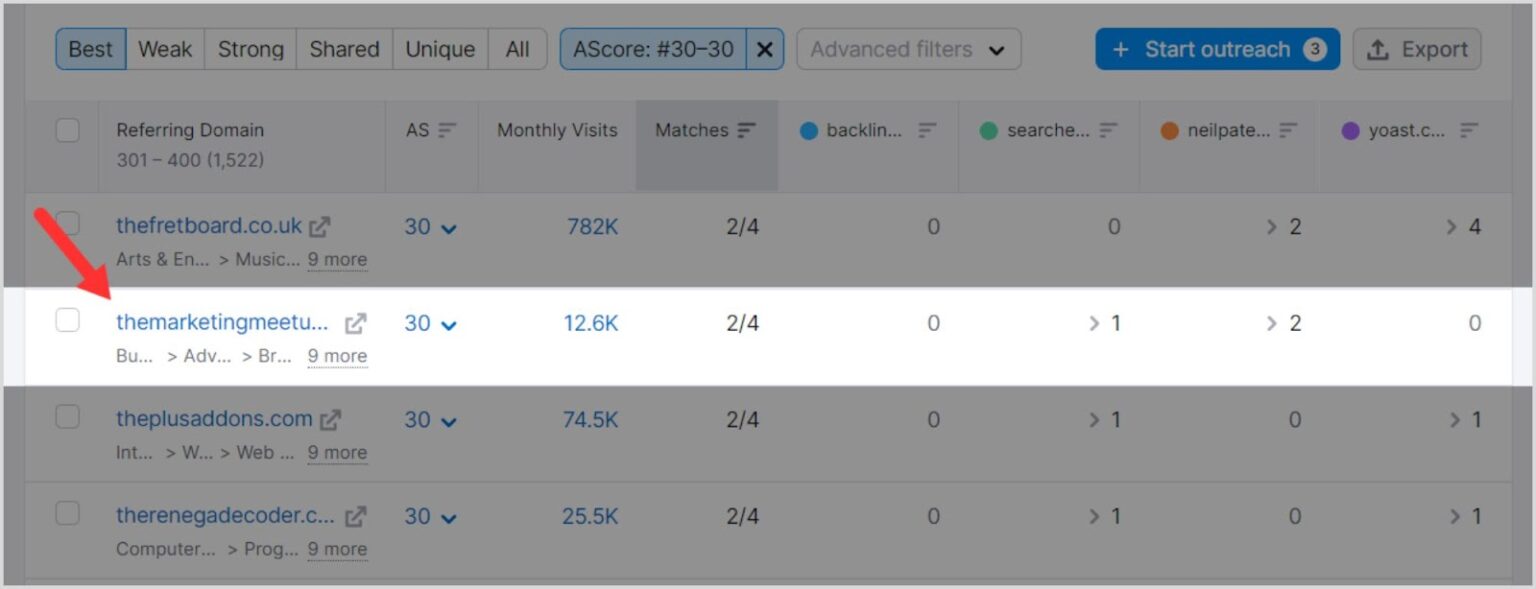The width and height of the screenshot is (1536, 589).
Task: Sort by the backlin... competitor column
Action: pos(929,130)
